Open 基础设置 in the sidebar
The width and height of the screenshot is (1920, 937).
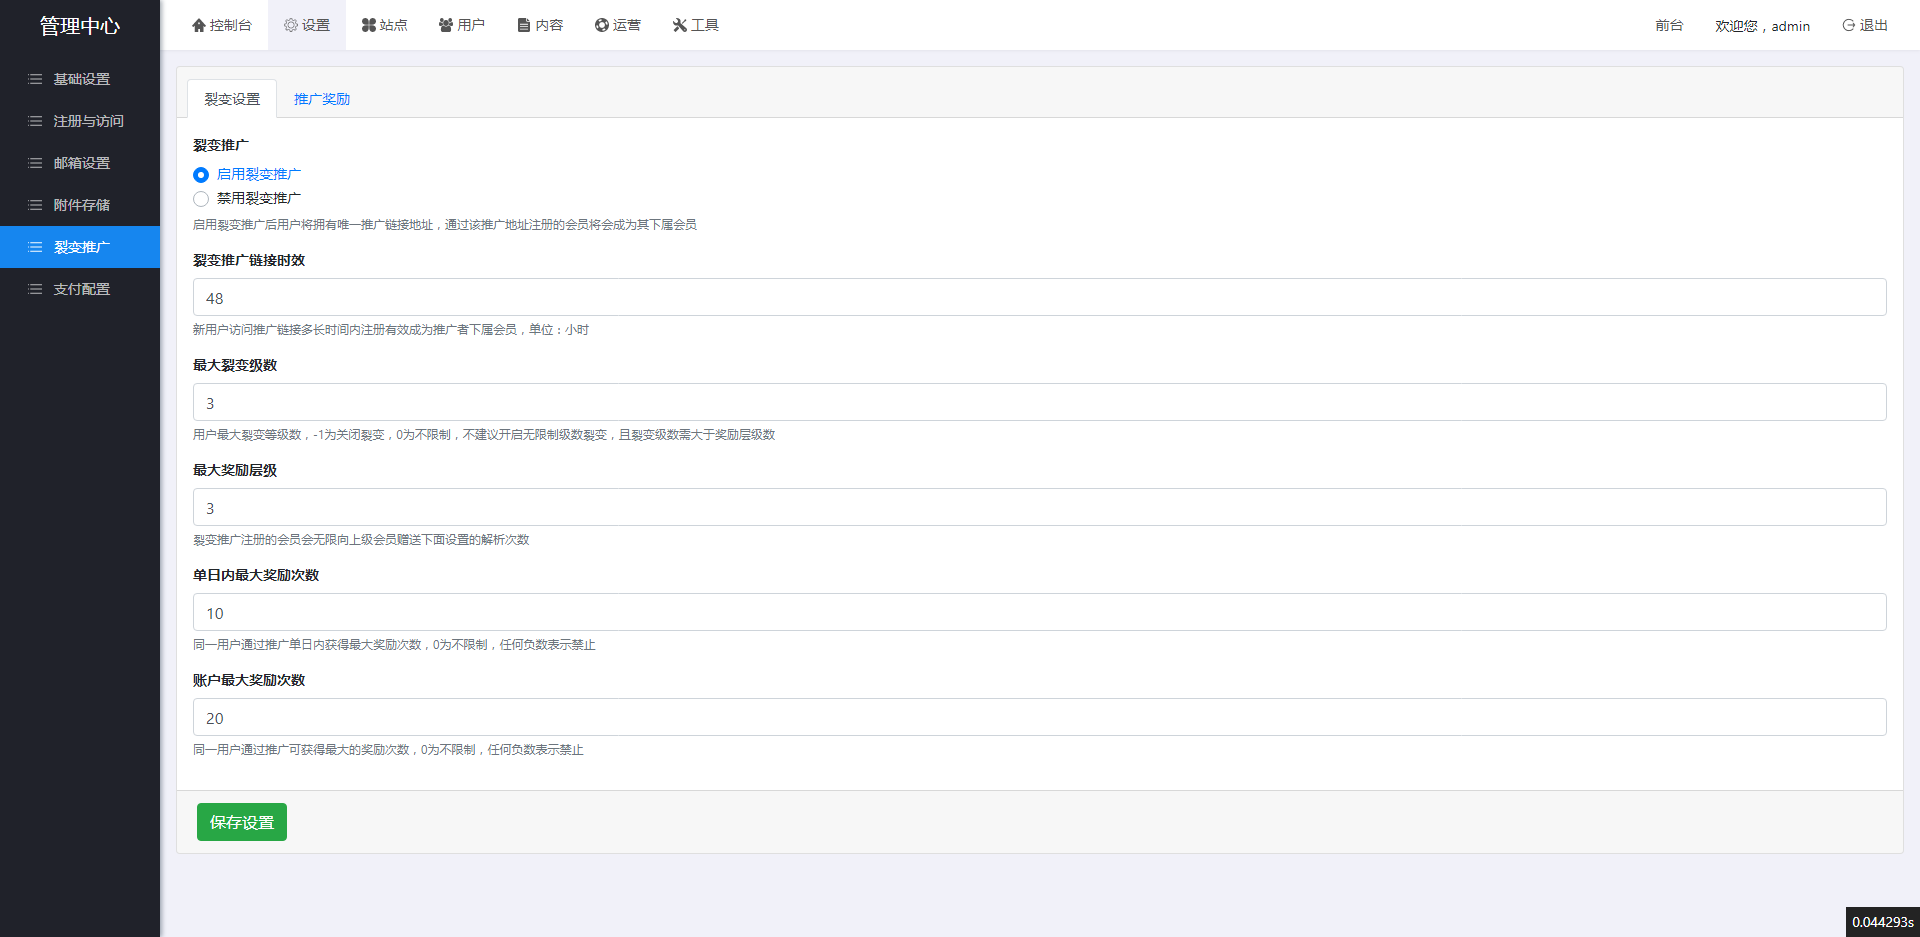point(80,79)
